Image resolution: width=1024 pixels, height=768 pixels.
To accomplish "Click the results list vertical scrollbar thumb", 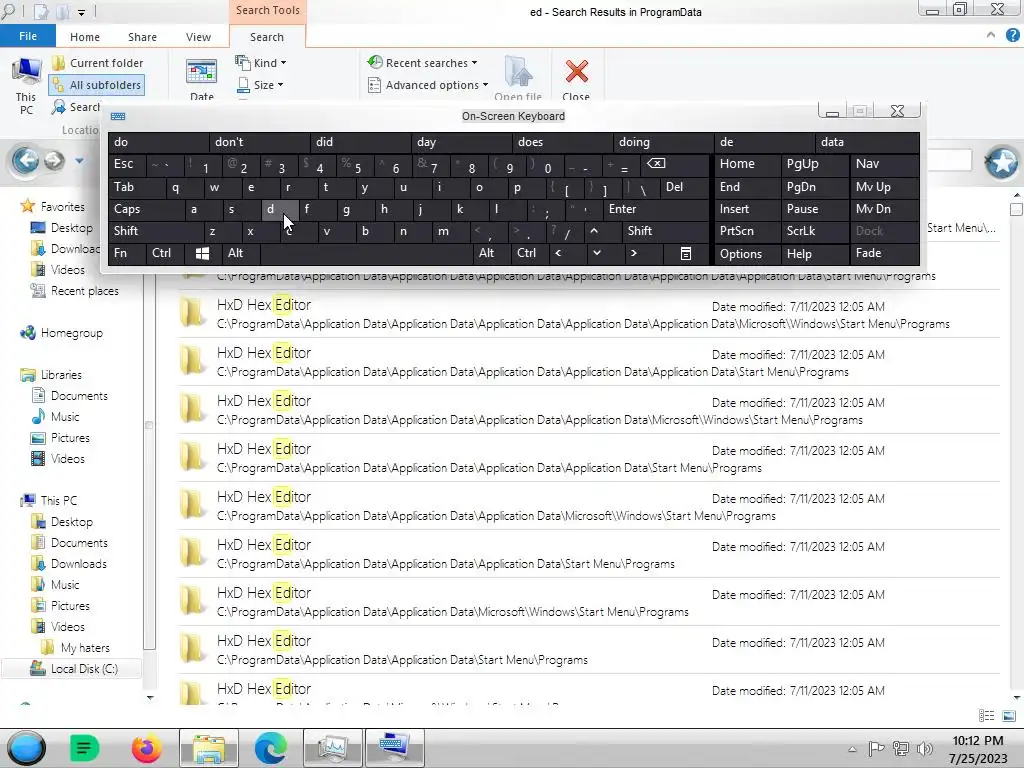I will click(1016, 210).
